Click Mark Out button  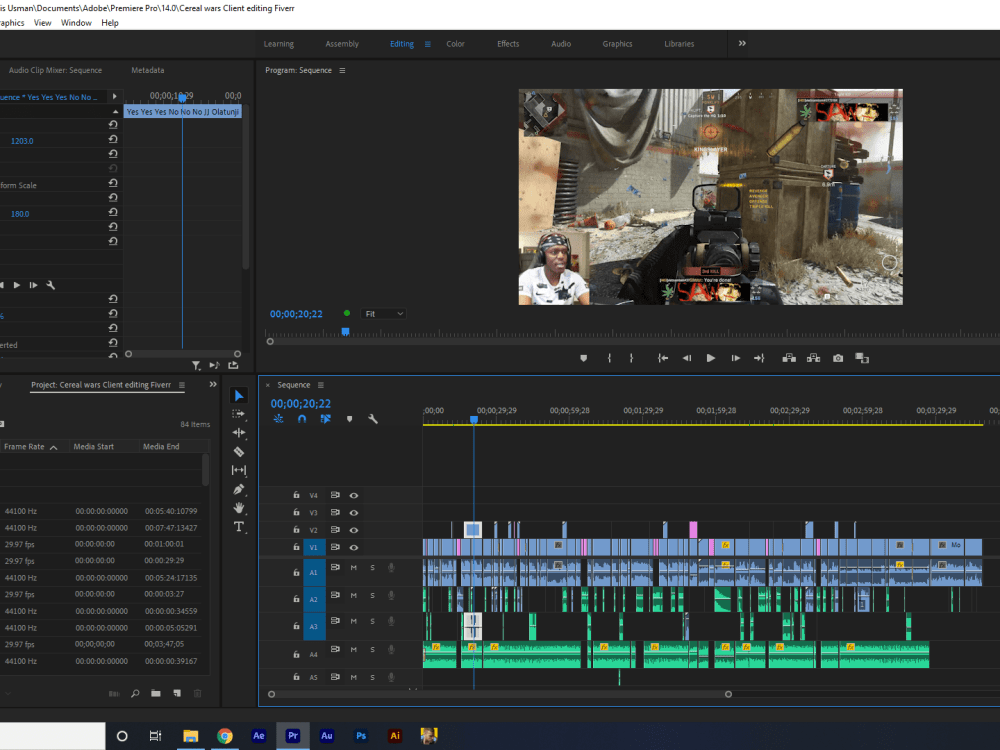(x=631, y=358)
